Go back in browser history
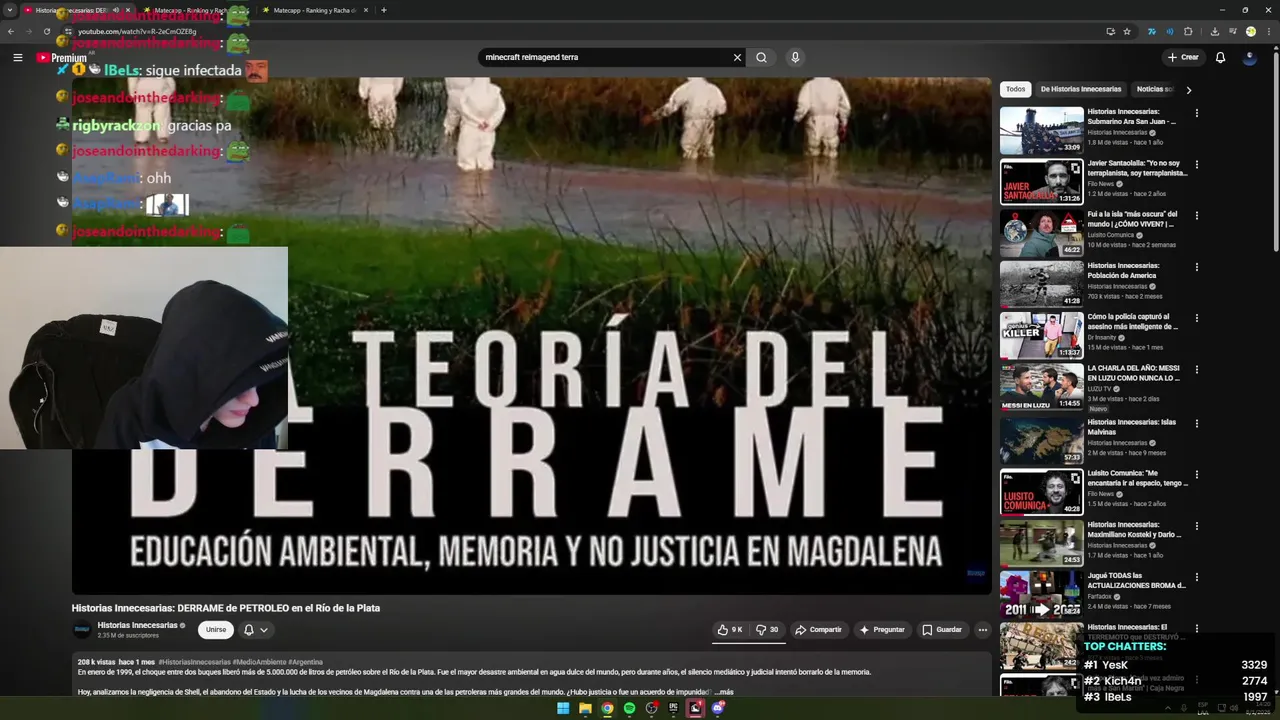This screenshot has width=1280, height=720. 11,31
